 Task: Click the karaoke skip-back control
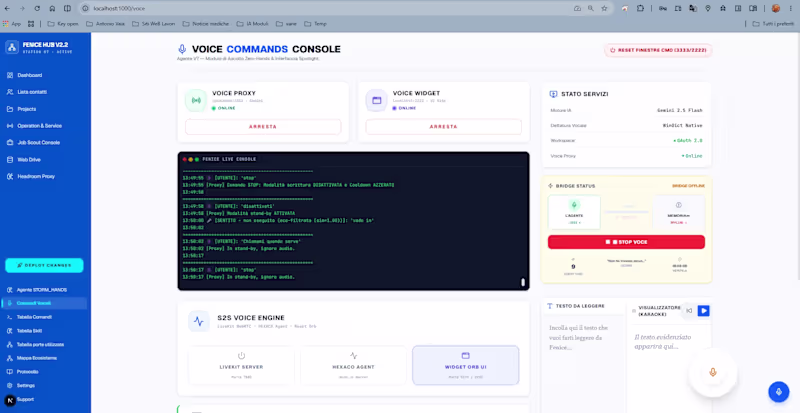[689, 311]
